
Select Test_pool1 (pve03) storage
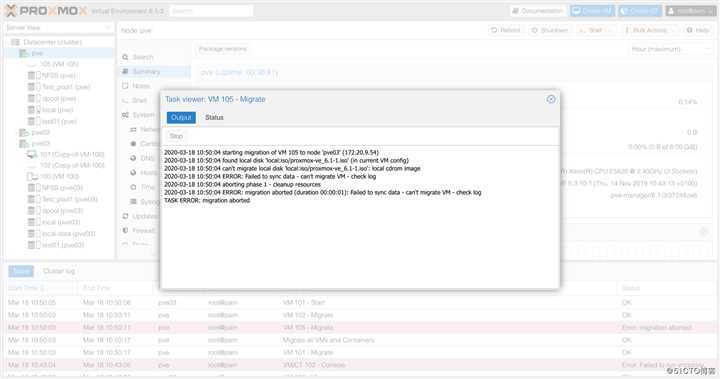70,199
